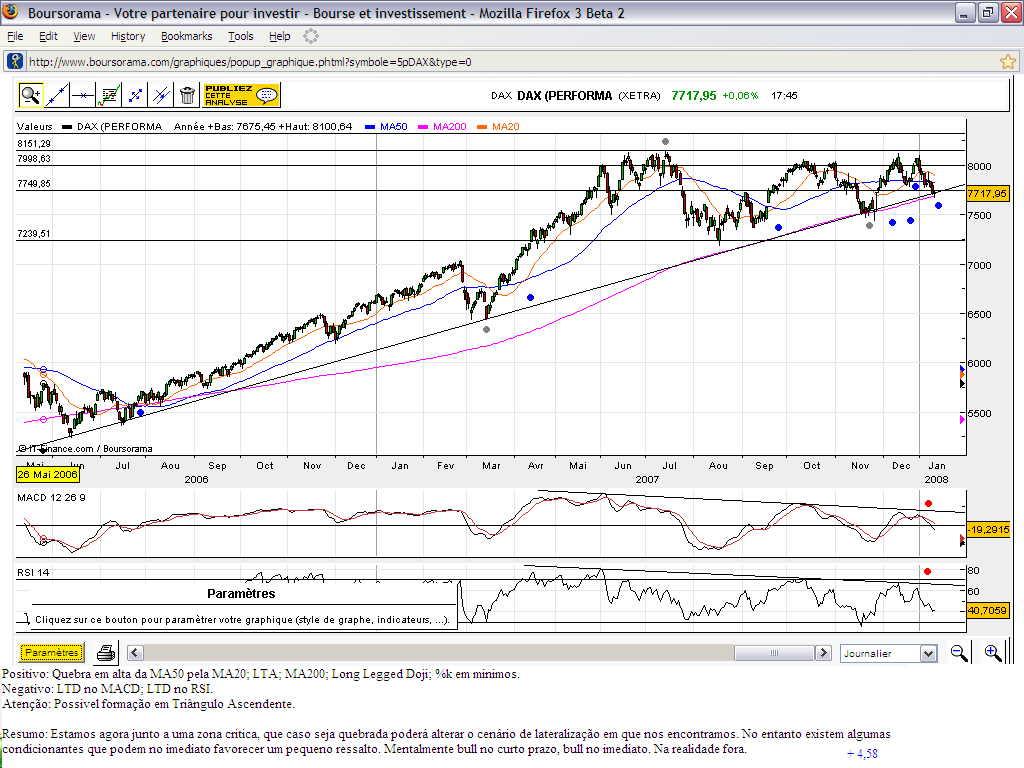The image size is (1024, 768).
Task: Click the scrollbar right arrow
Action: click(x=824, y=652)
